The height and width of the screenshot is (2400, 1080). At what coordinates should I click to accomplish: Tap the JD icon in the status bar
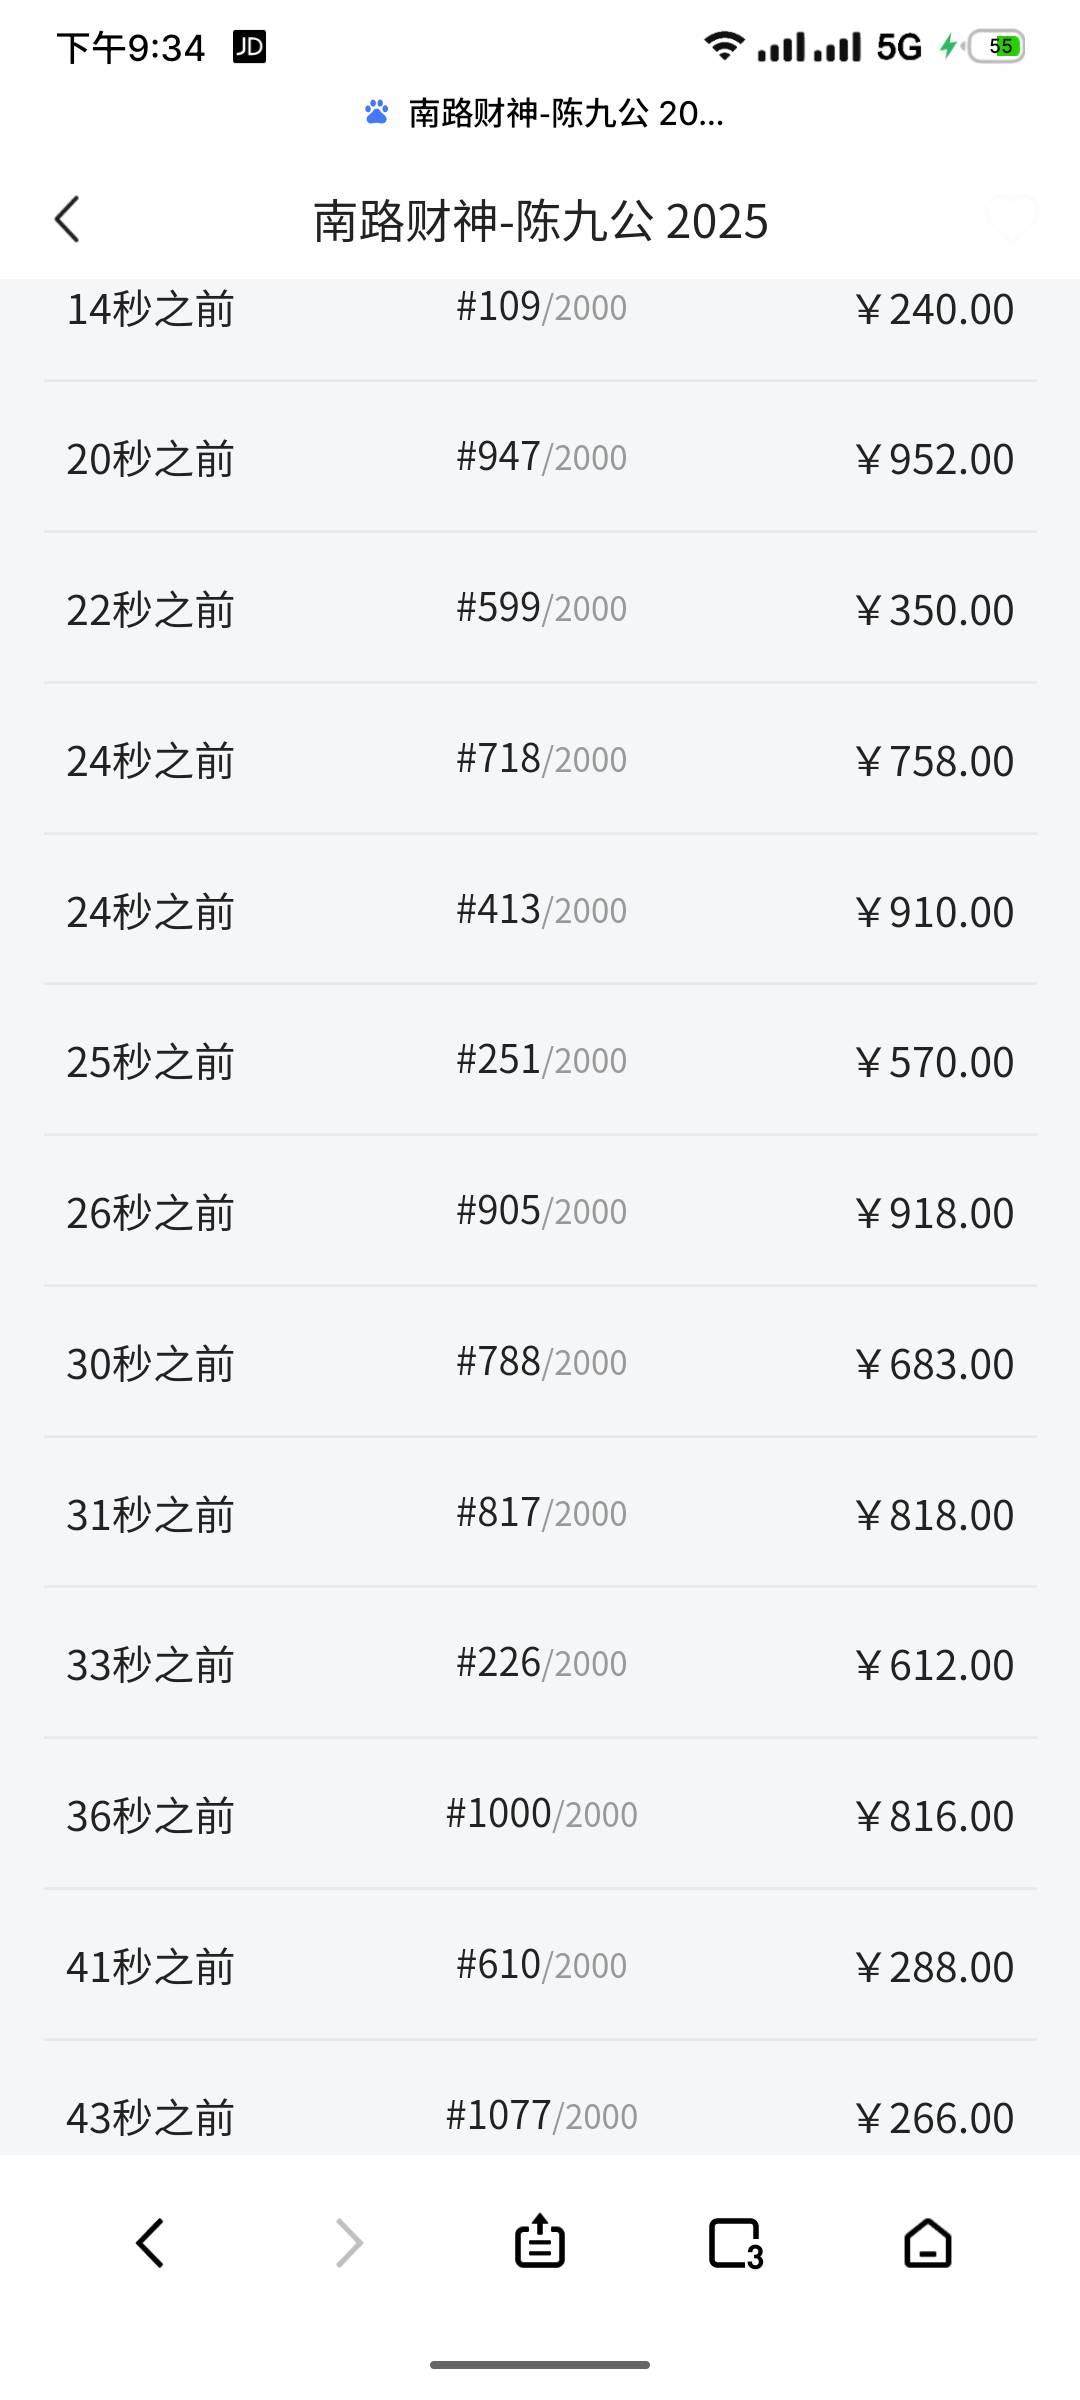249,47
